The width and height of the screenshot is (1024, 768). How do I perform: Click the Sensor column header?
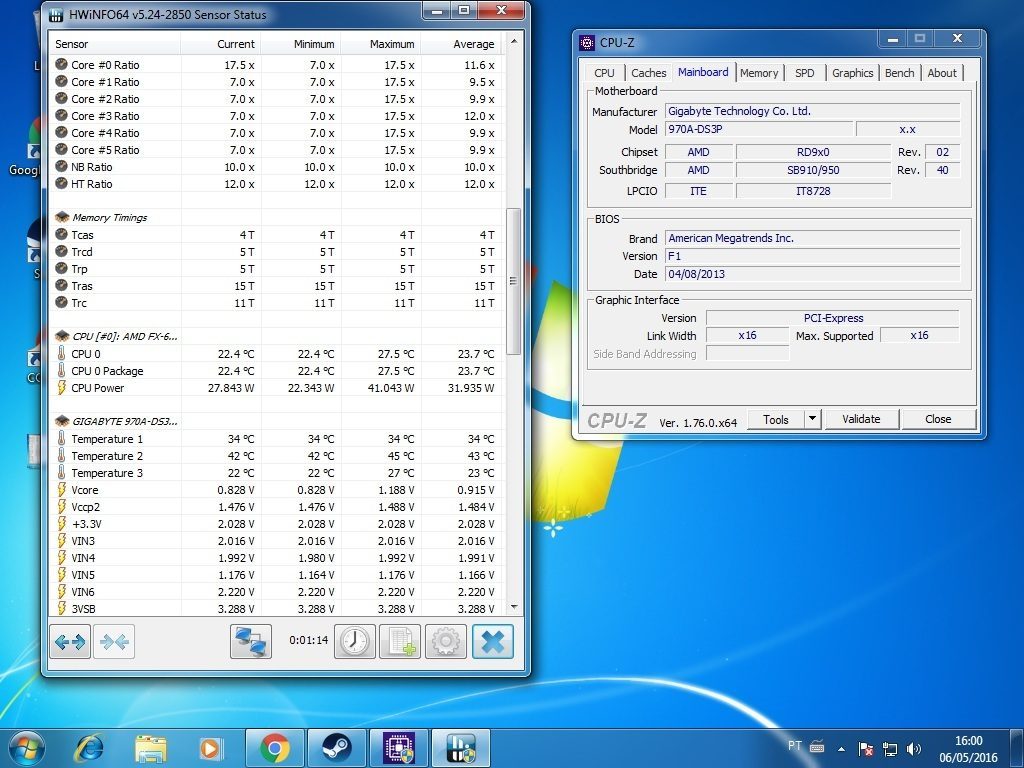pos(115,44)
